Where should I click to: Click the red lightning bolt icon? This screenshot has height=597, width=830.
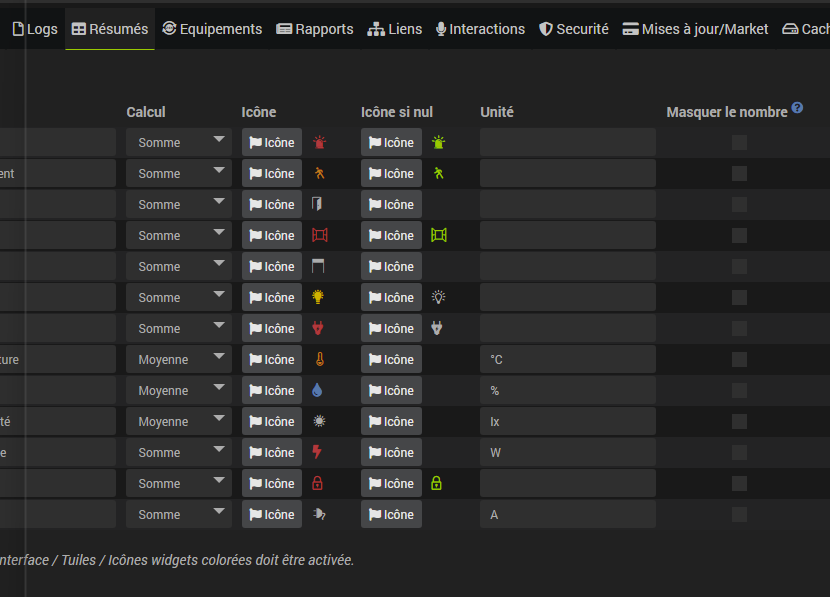click(x=318, y=453)
